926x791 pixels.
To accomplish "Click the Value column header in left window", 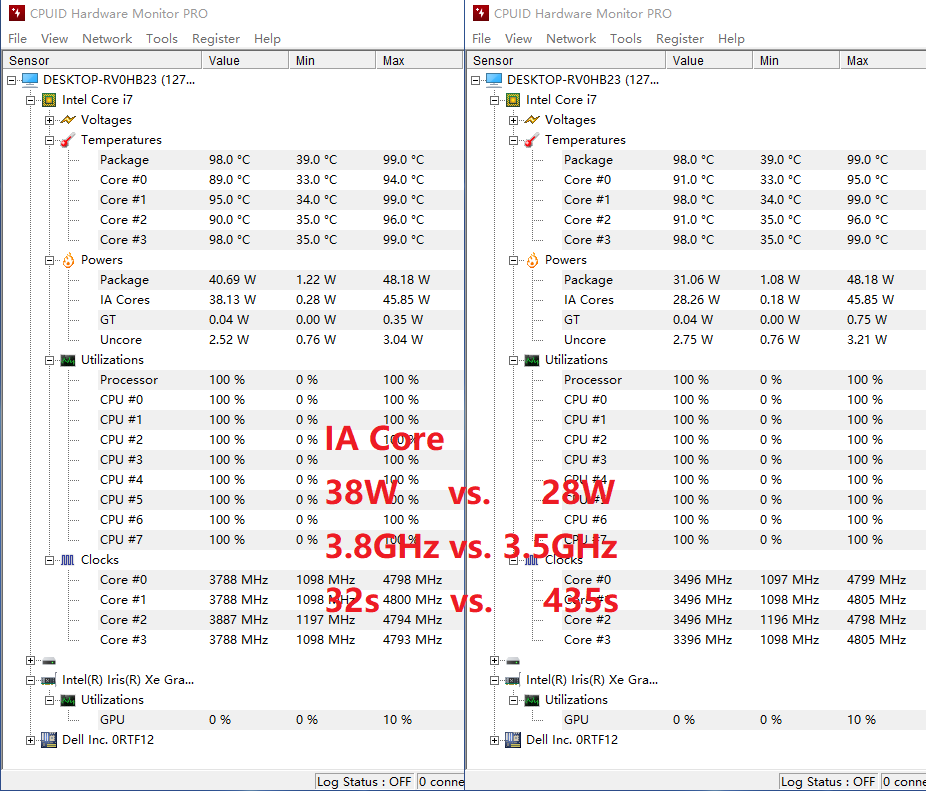I will 245,60.
